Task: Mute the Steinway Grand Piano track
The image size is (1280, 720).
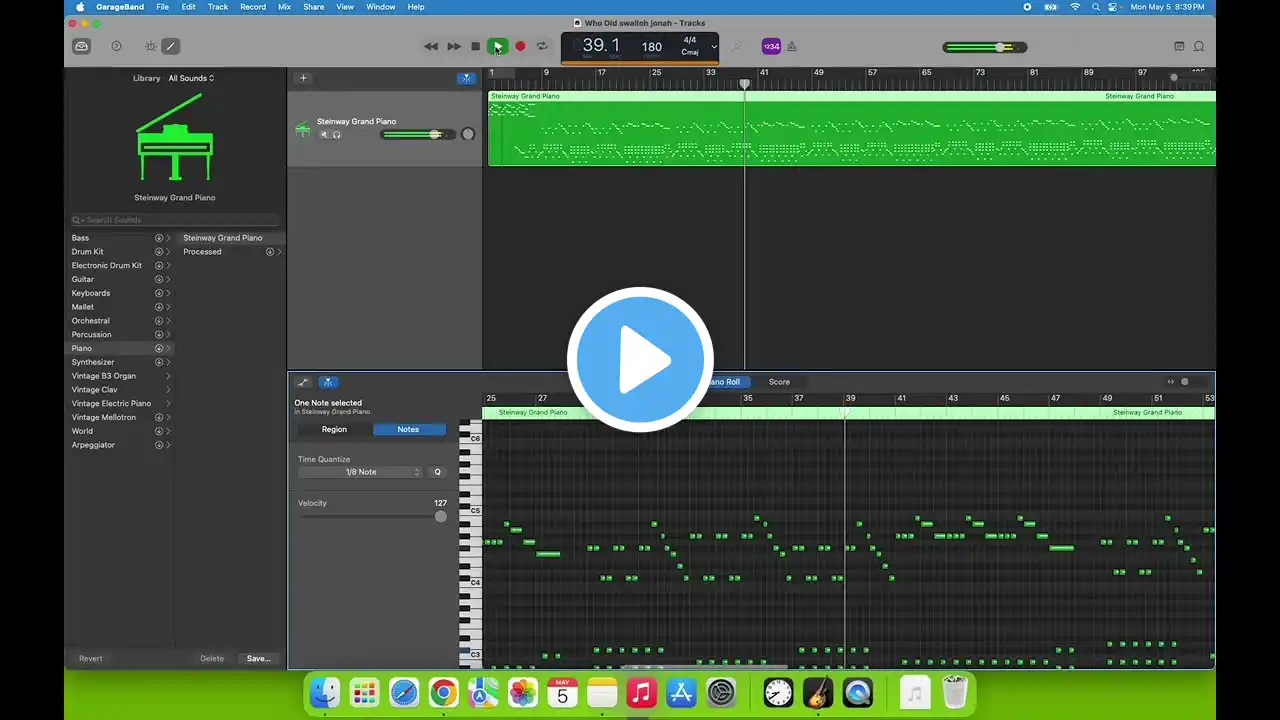Action: (324, 134)
